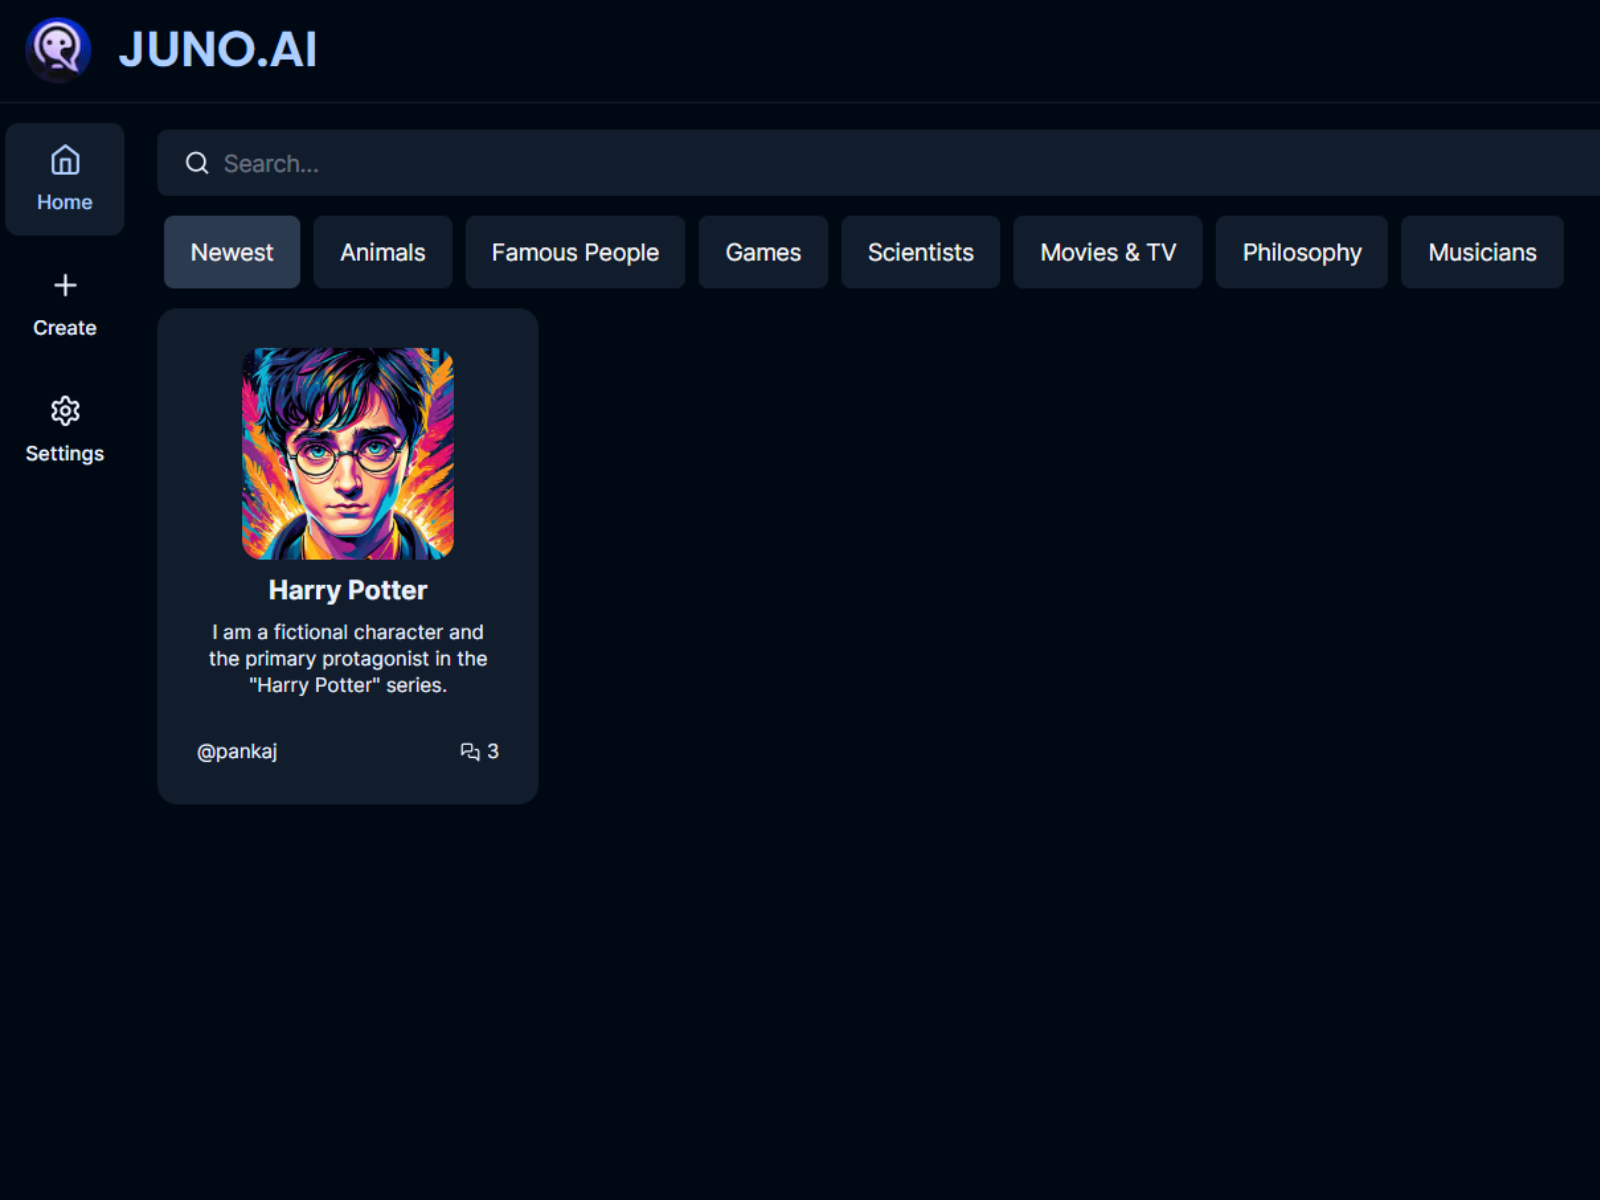Click the Create label in sidebar

(65, 328)
